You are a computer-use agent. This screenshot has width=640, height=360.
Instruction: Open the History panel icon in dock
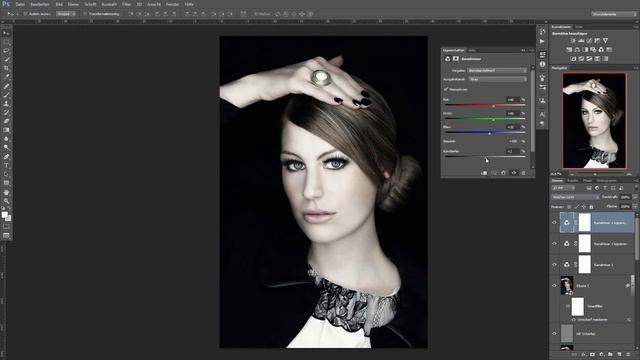[x=542, y=32]
